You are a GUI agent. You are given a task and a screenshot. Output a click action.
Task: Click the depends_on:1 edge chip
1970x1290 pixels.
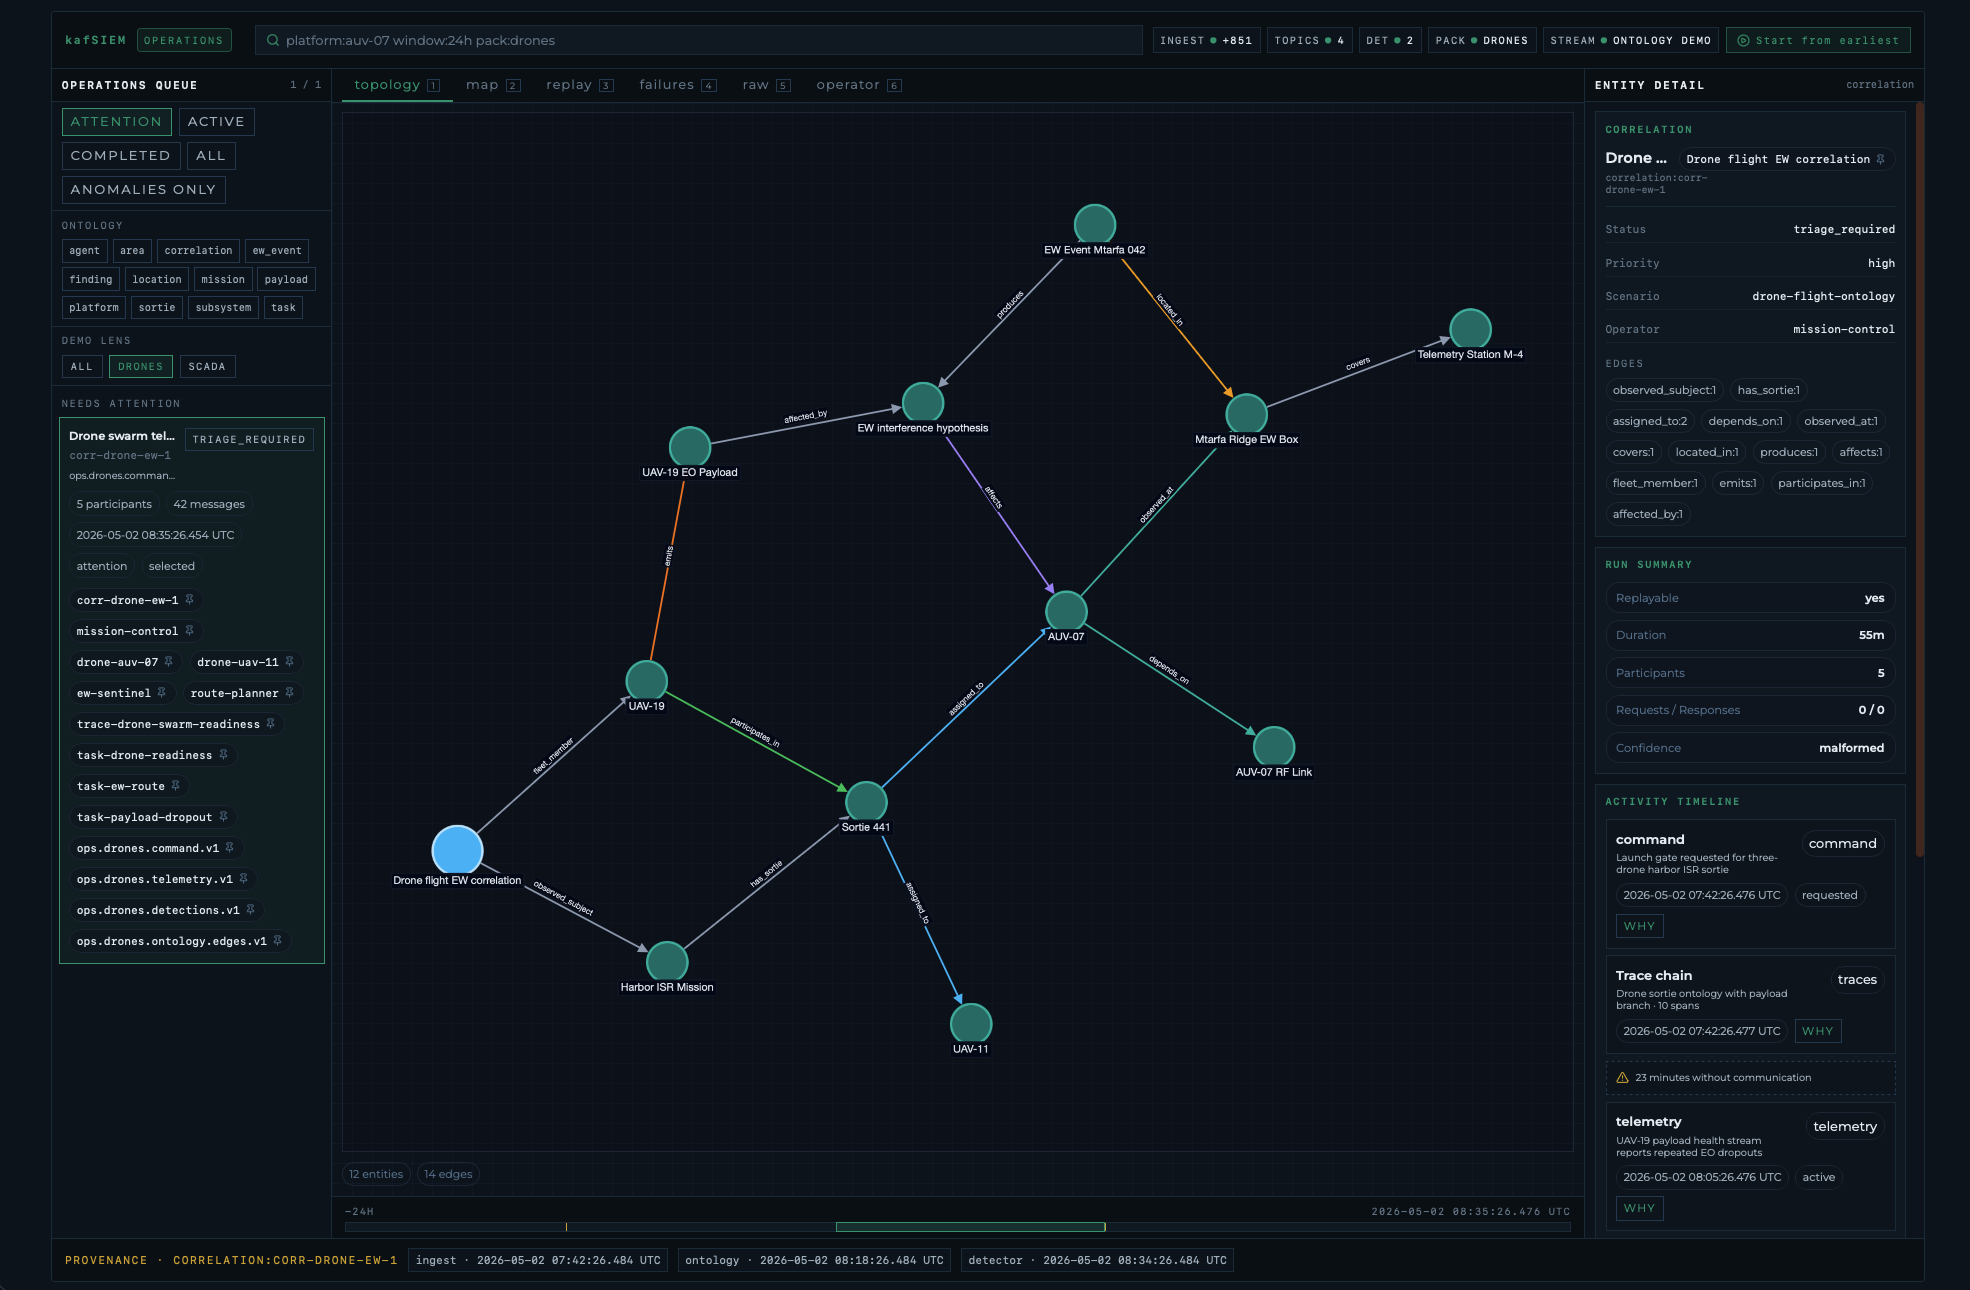[x=1745, y=422]
